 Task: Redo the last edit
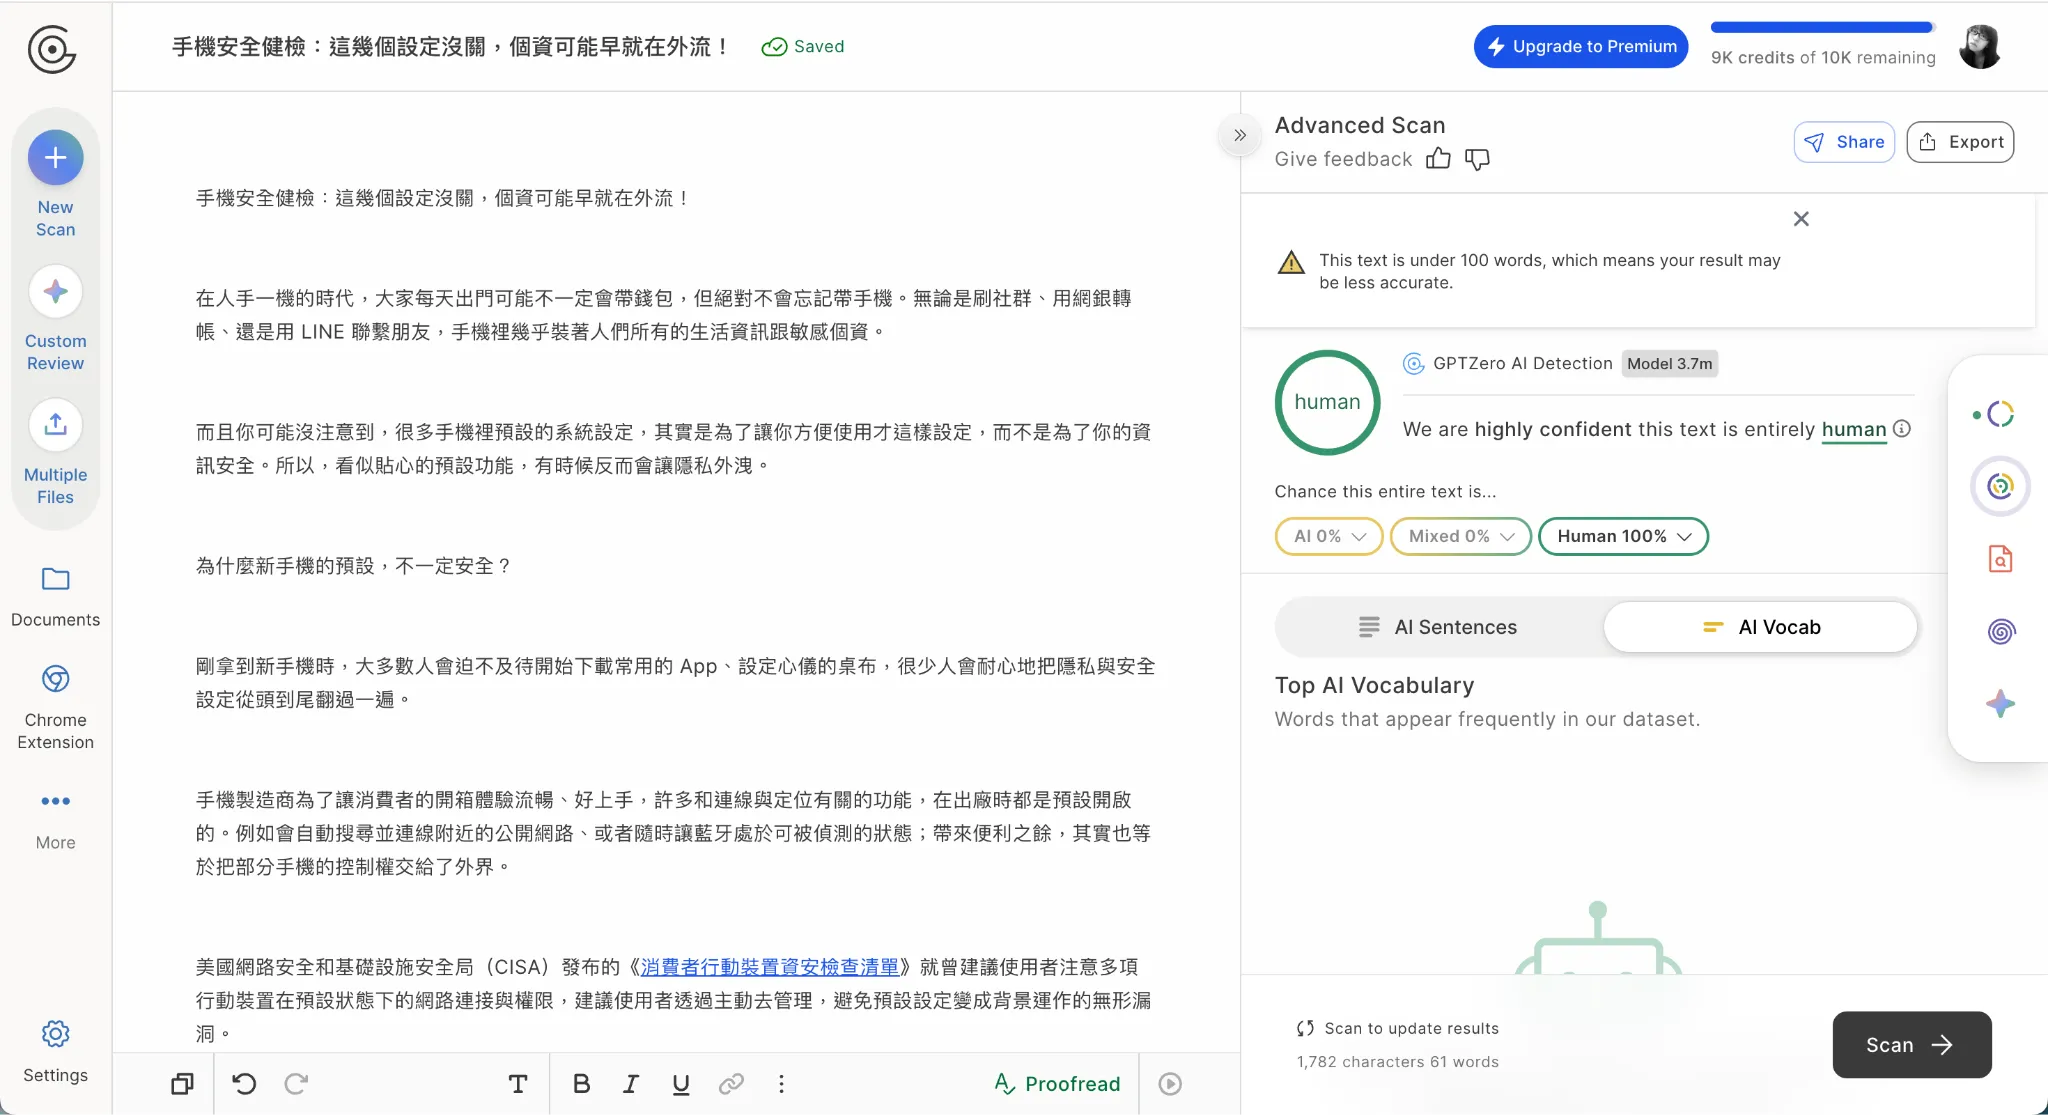(x=296, y=1084)
